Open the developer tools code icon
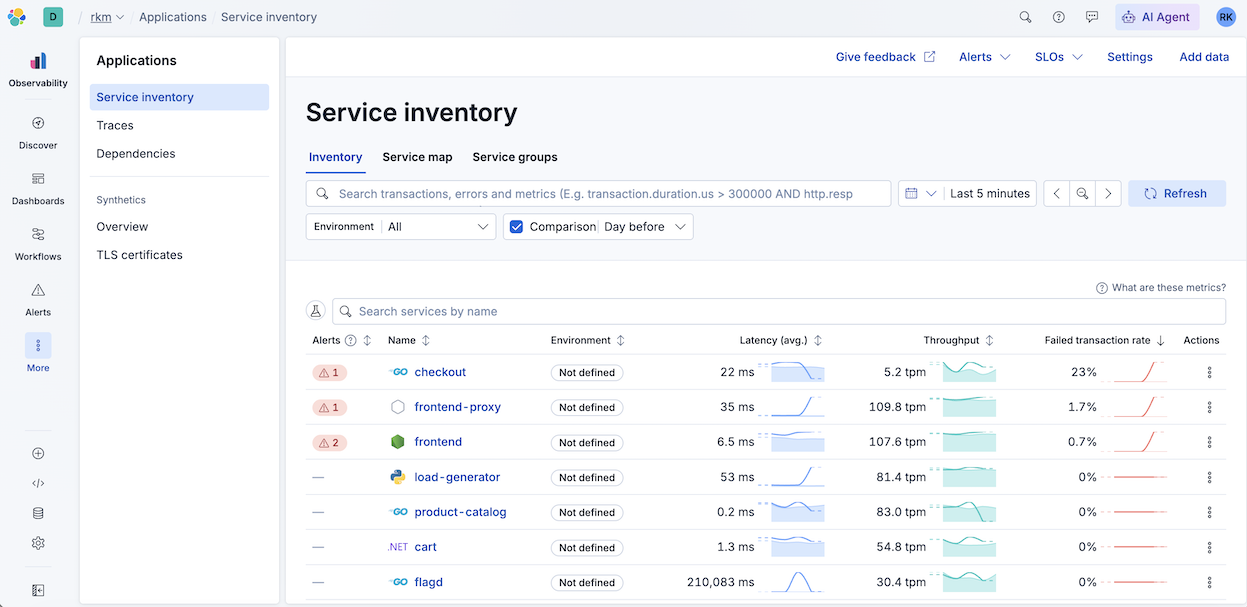Viewport: 1247px width, 607px height. (x=38, y=483)
